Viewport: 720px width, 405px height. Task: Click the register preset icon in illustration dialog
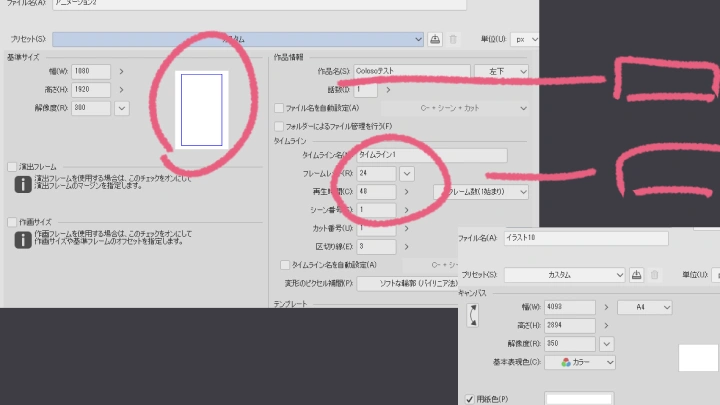[635, 274]
